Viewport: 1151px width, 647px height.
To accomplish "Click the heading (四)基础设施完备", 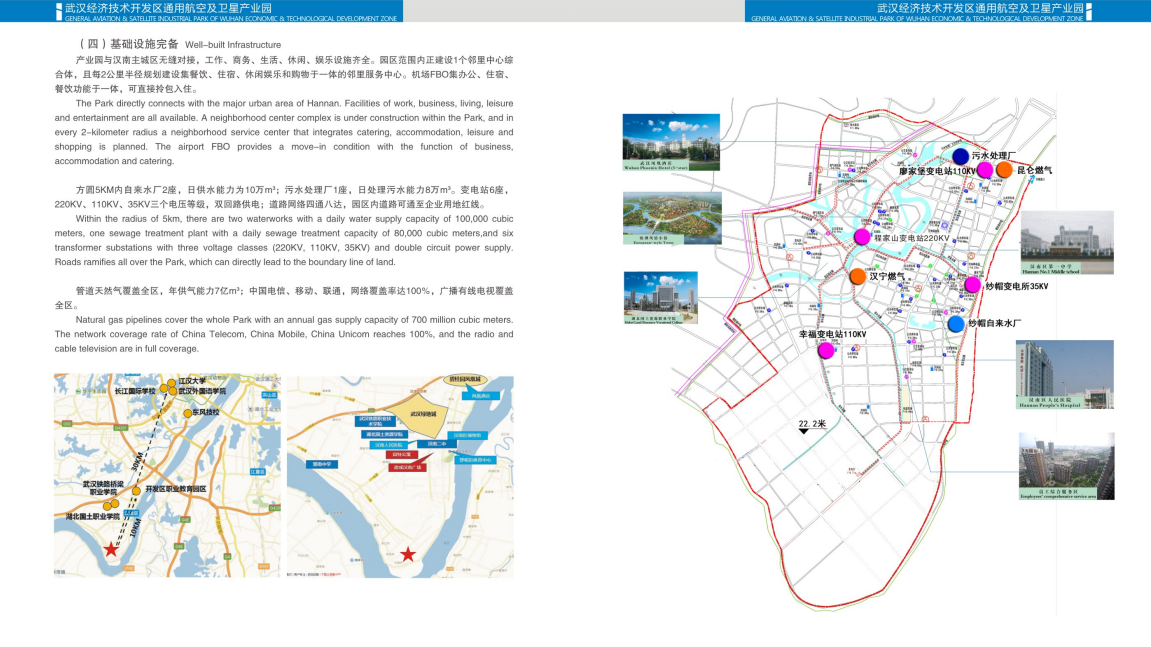I will [129, 44].
